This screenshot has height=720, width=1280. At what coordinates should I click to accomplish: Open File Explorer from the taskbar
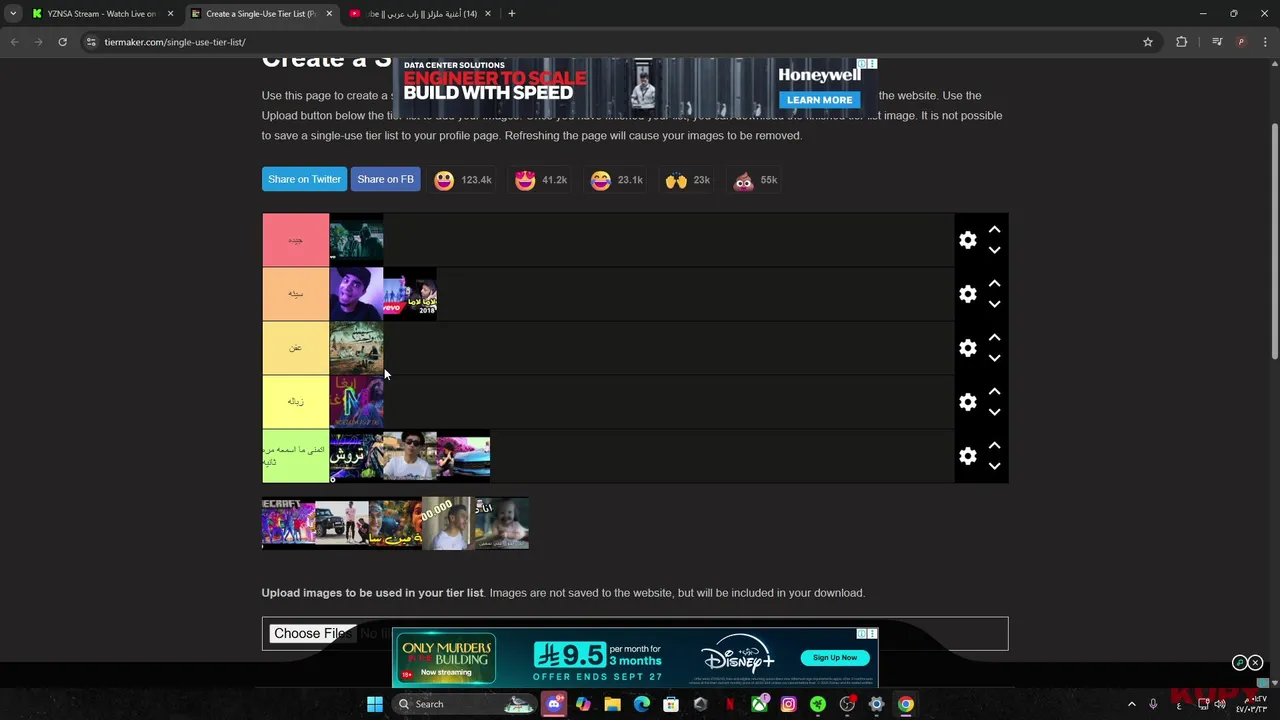612,704
